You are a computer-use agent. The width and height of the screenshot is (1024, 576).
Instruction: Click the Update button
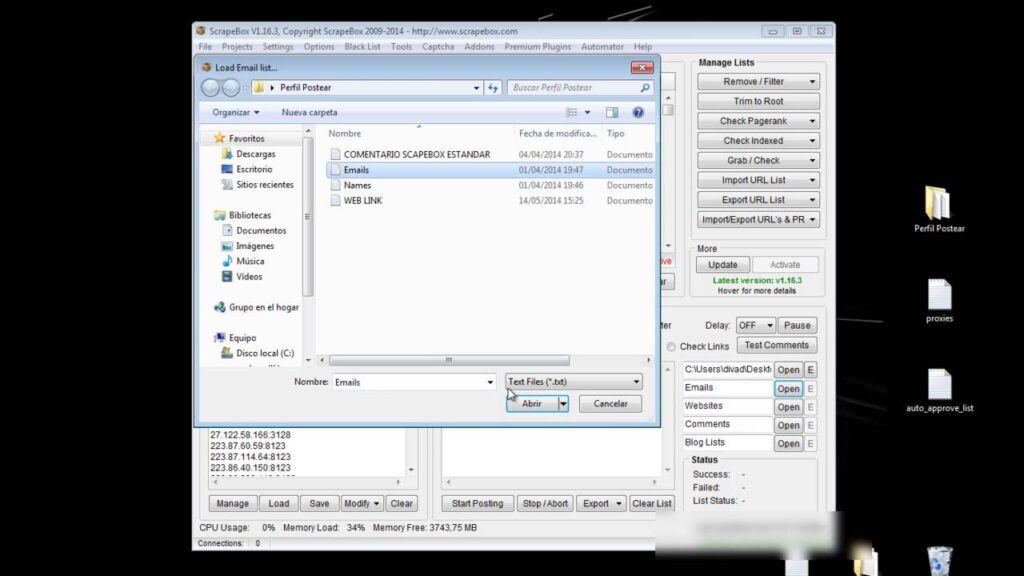pos(722,265)
